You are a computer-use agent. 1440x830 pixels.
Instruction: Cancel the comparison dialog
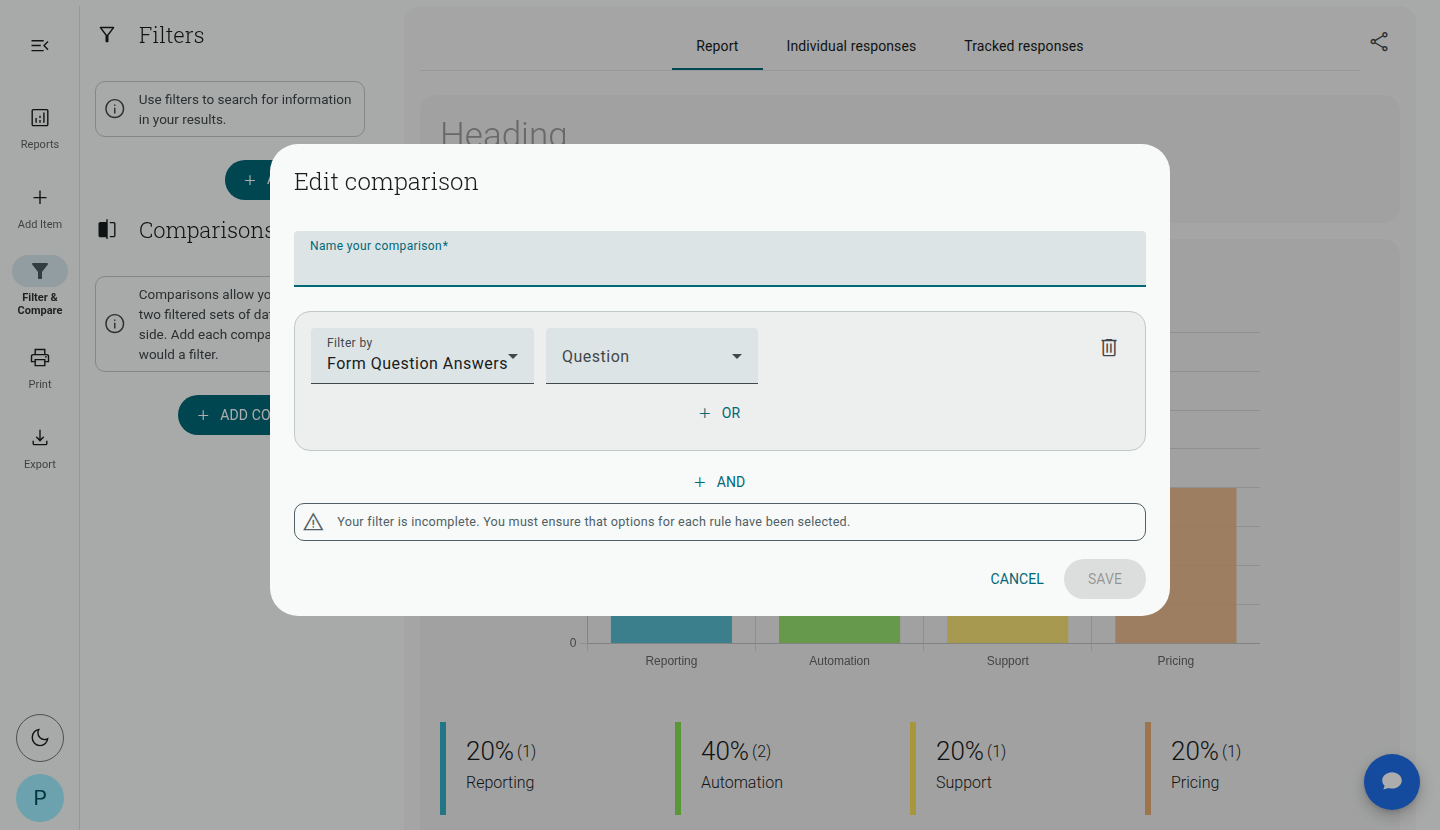(1017, 579)
